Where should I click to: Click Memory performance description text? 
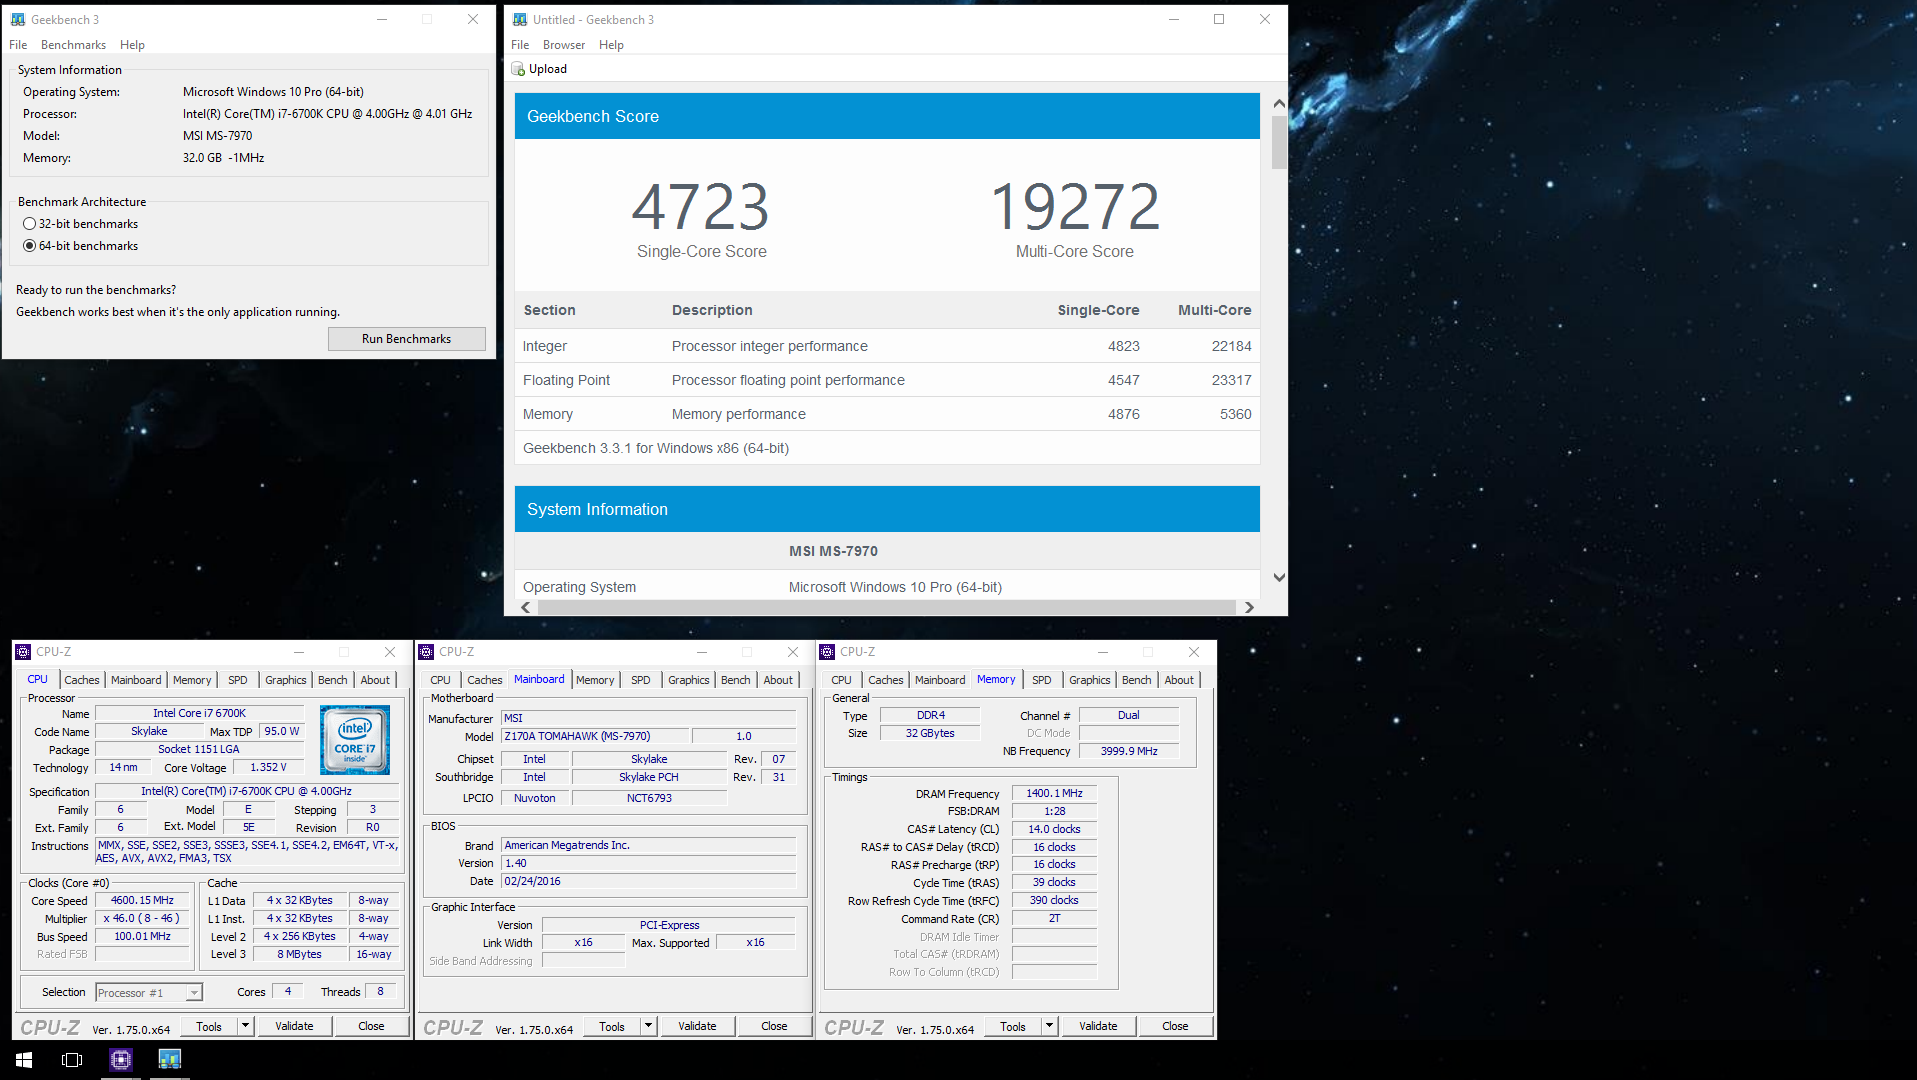tap(739, 414)
